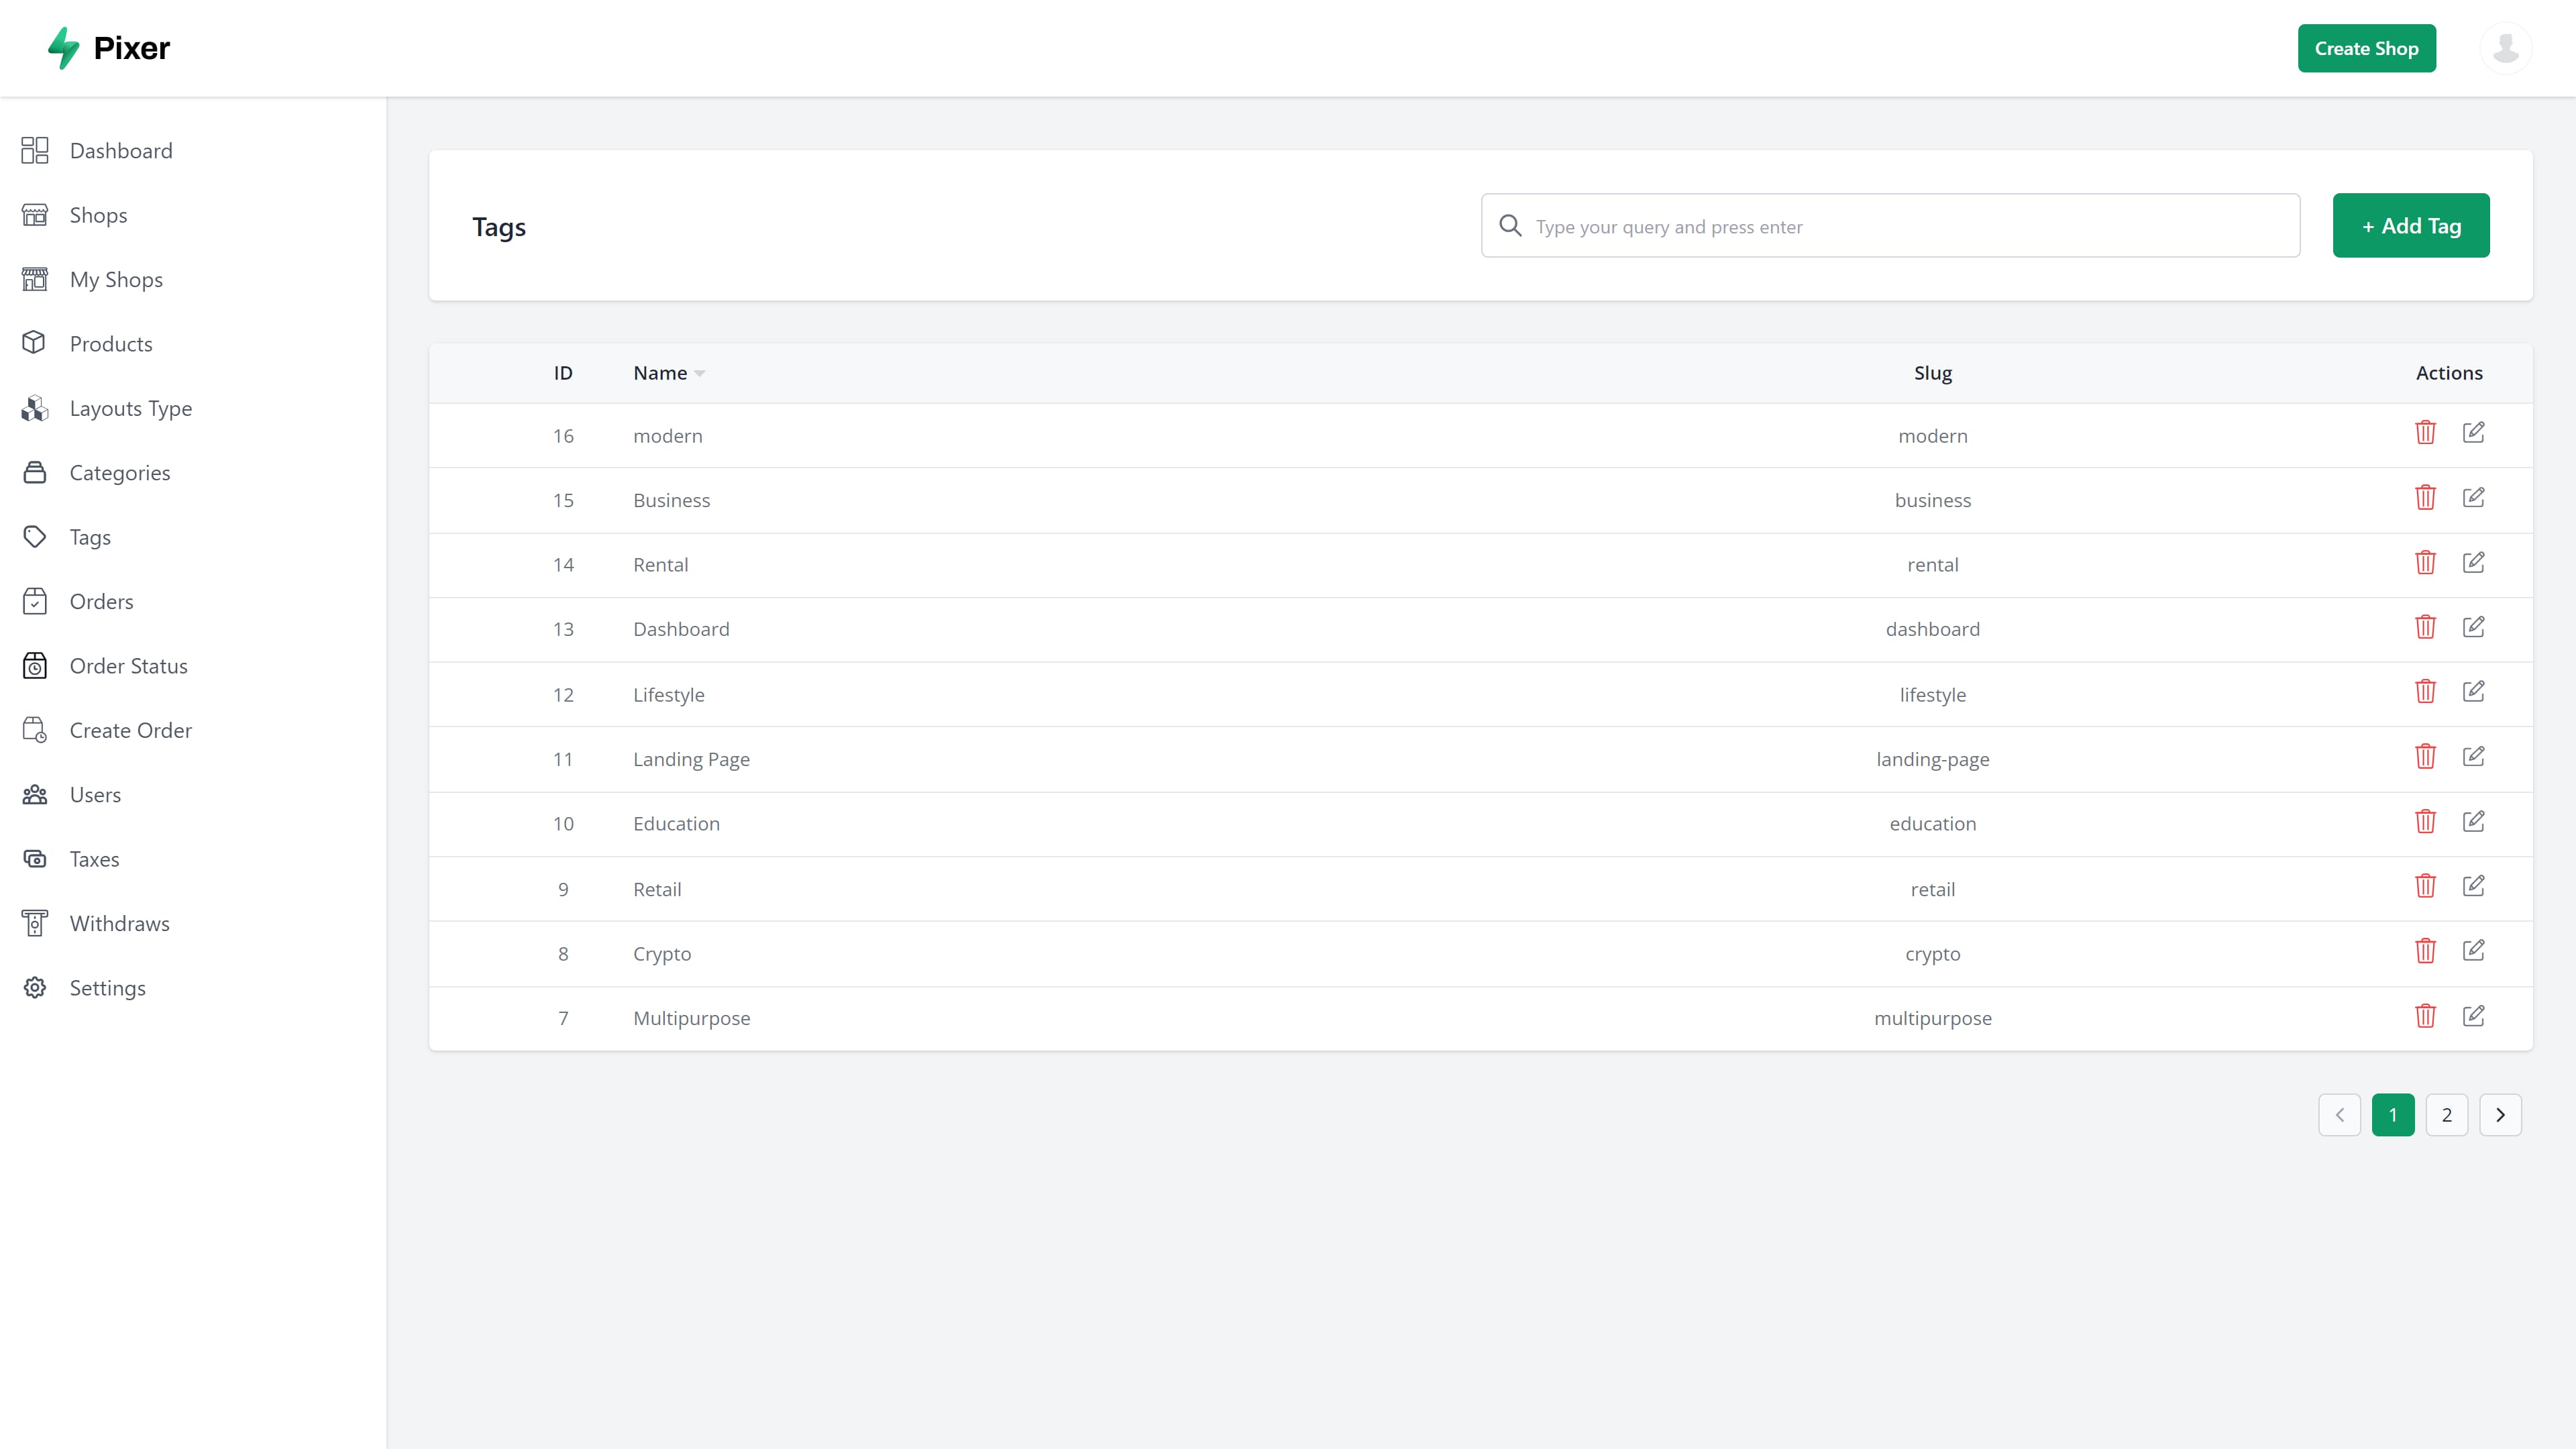The height and width of the screenshot is (1449, 2576).
Task: Go to next page with right chevron
Action: click(x=2501, y=1114)
